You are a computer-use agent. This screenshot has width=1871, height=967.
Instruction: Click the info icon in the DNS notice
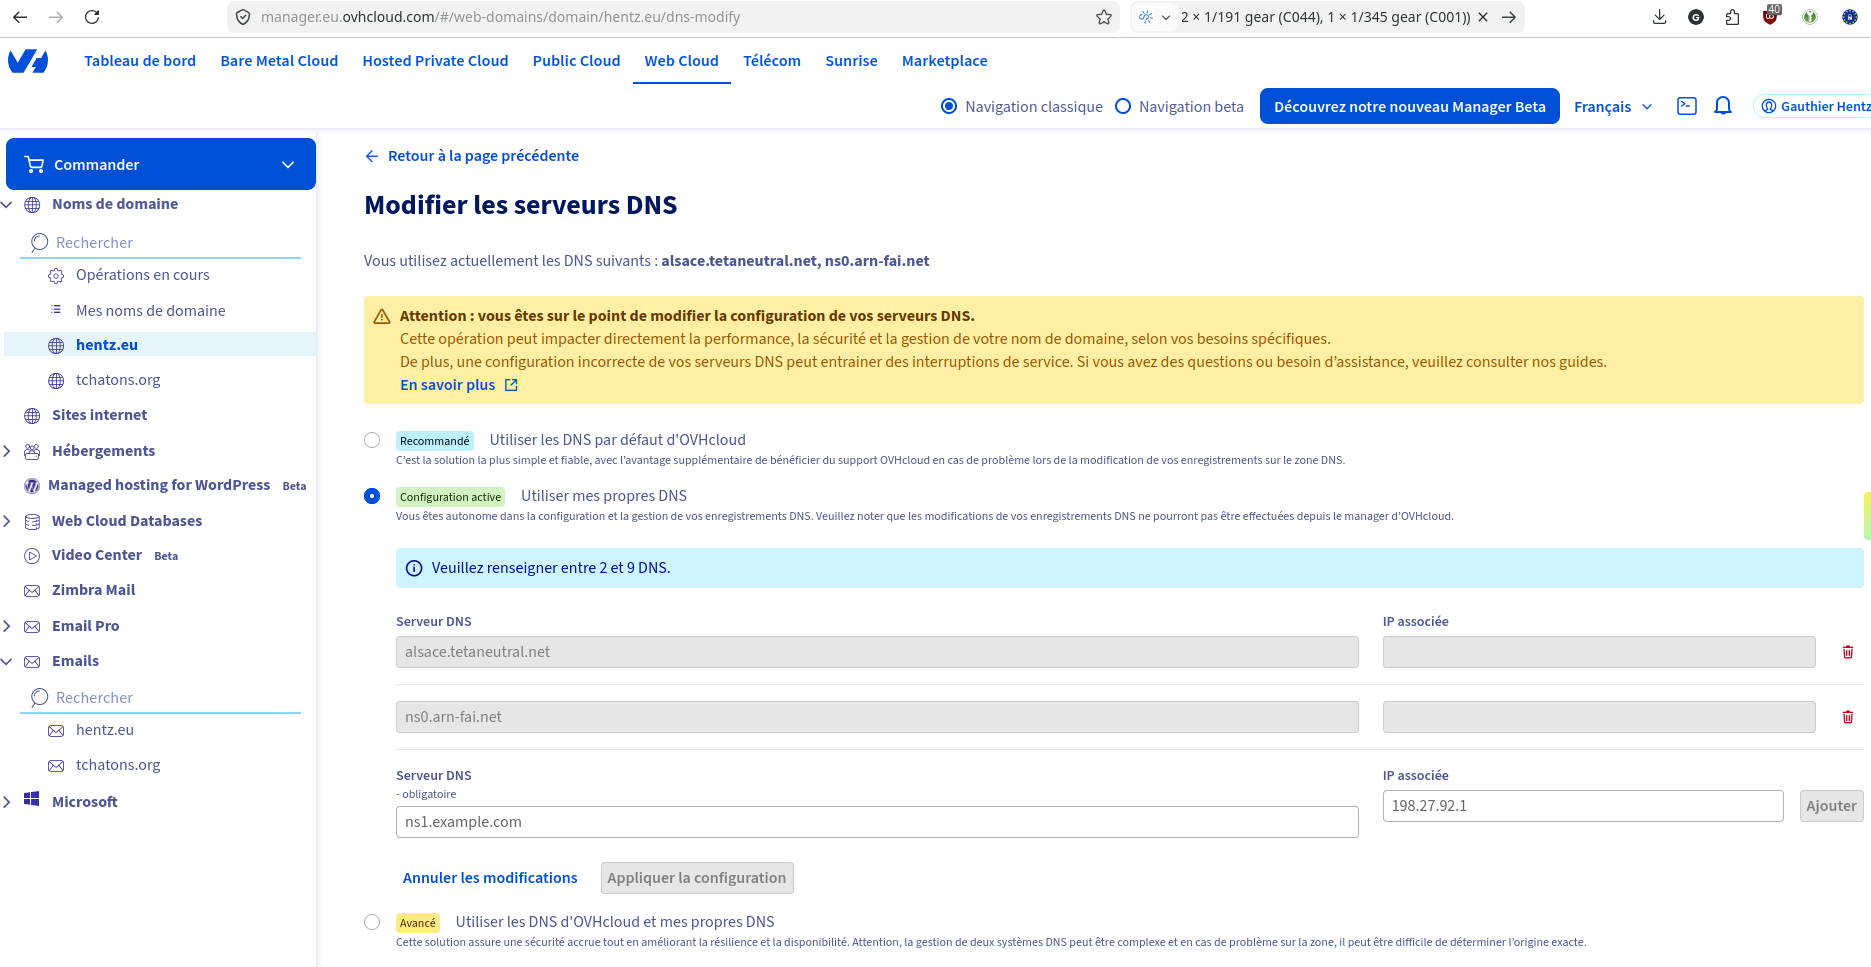414,568
